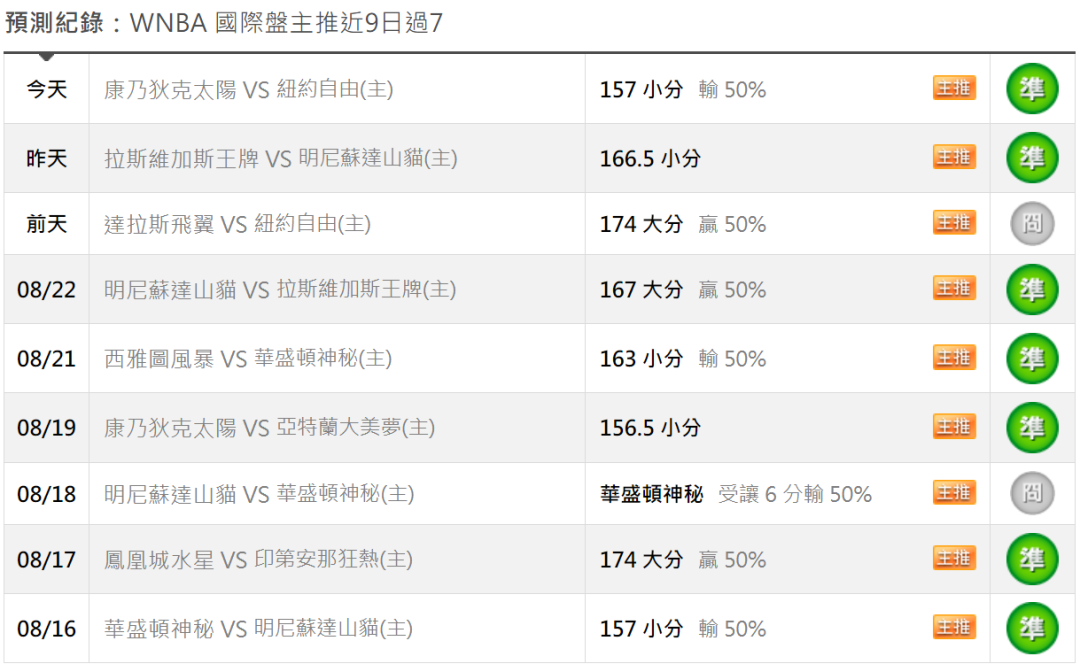1080x664 pixels.
Task: Open 西雅圖風暴 VS 華盛頓神秘 matchup
Action: point(248,358)
